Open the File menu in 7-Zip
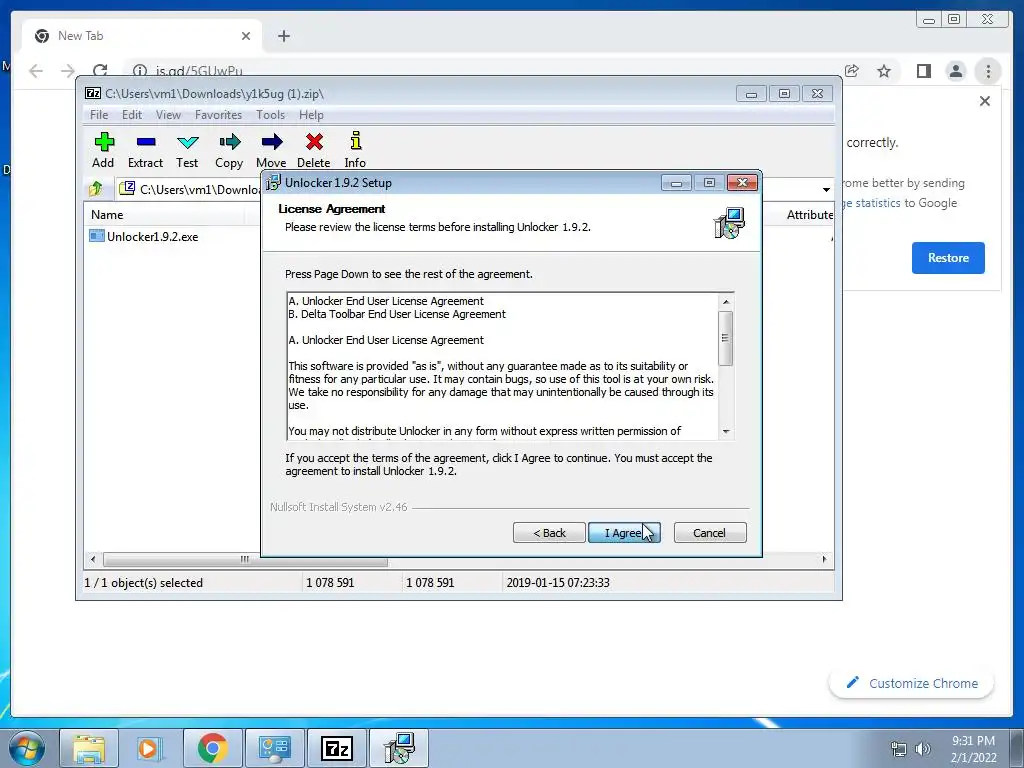The height and width of the screenshot is (768, 1024). 99,115
